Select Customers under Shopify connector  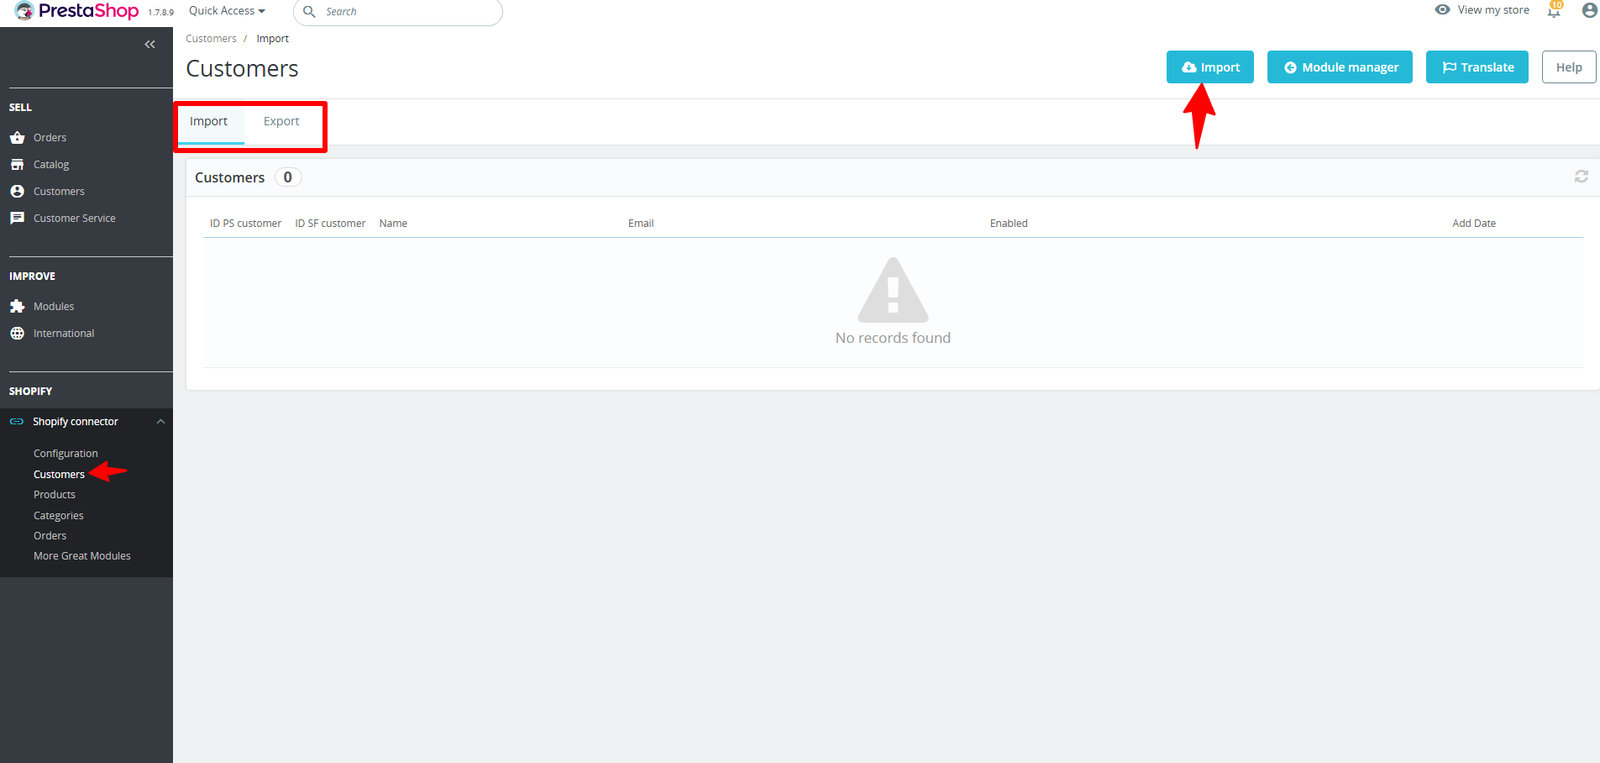point(59,475)
